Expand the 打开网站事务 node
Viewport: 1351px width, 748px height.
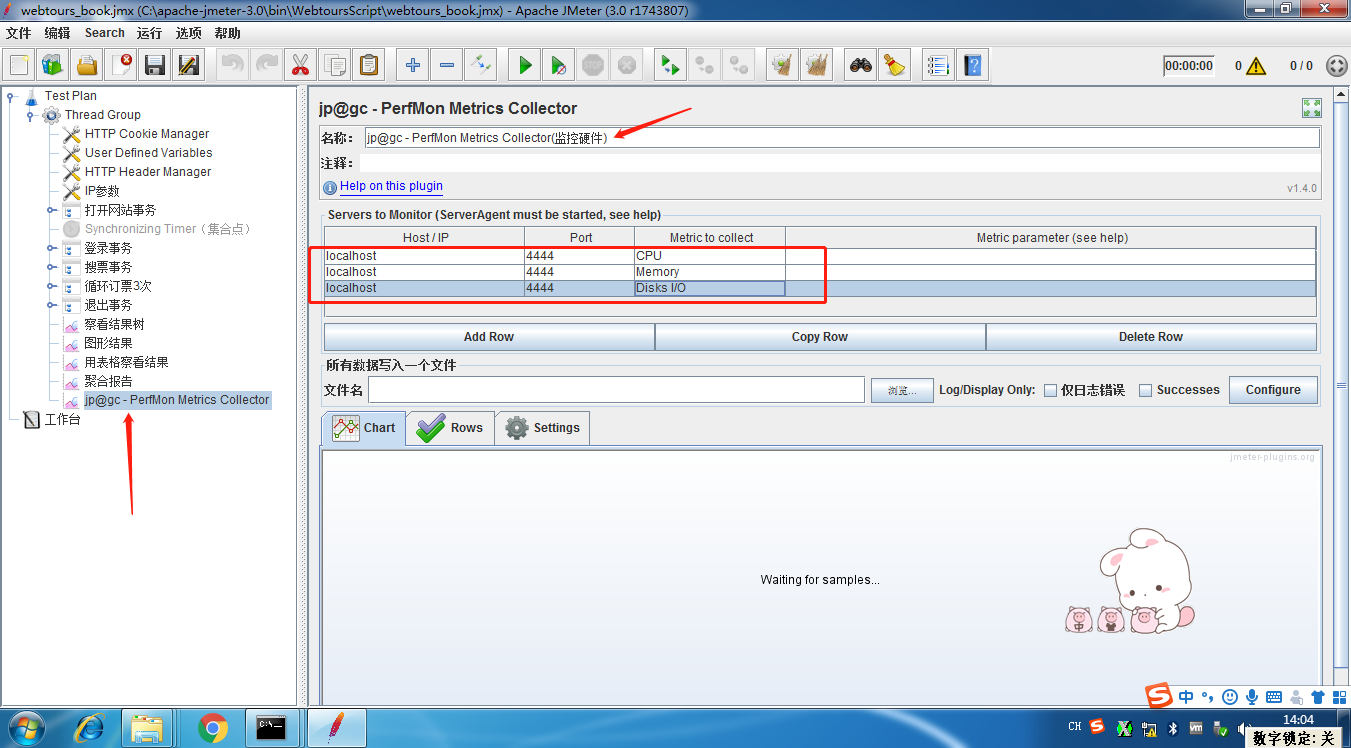[51, 210]
